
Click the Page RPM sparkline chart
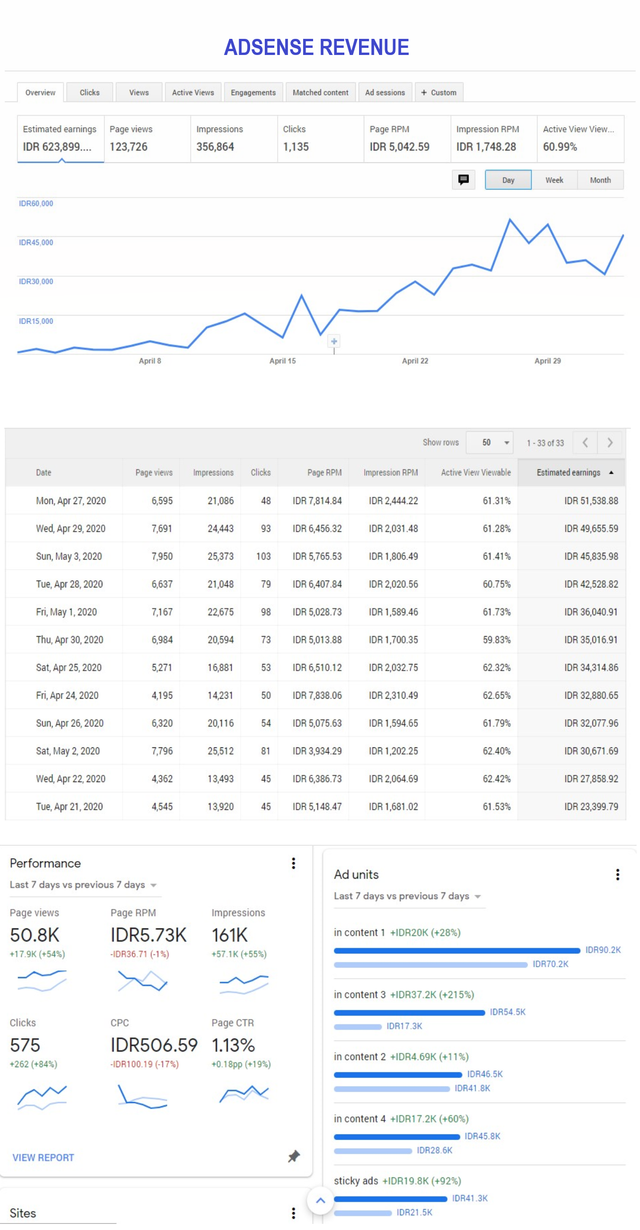(142, 981)
